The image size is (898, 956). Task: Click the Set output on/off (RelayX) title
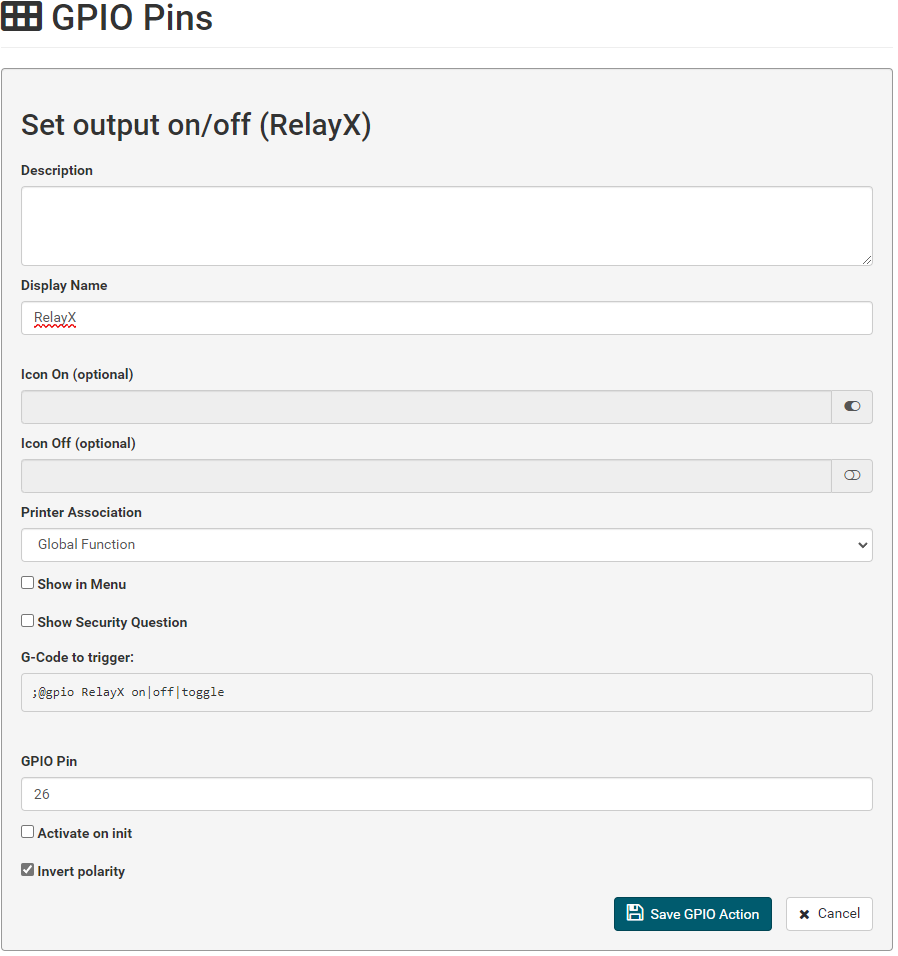[197, 126]
